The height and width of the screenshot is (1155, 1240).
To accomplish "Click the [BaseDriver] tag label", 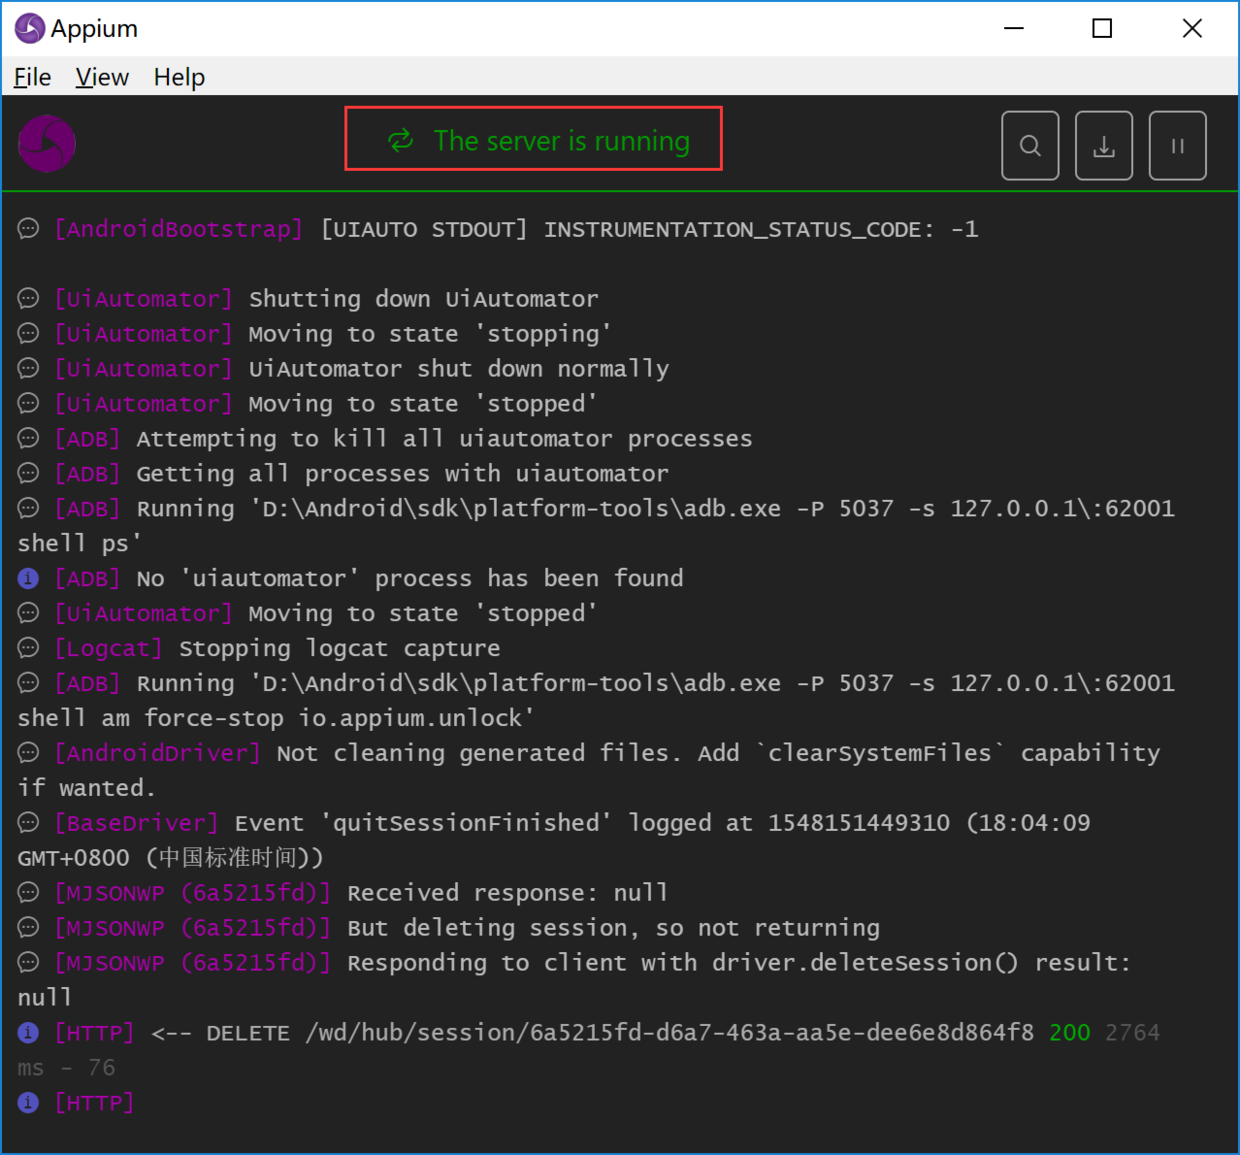I will pos(136,824).
